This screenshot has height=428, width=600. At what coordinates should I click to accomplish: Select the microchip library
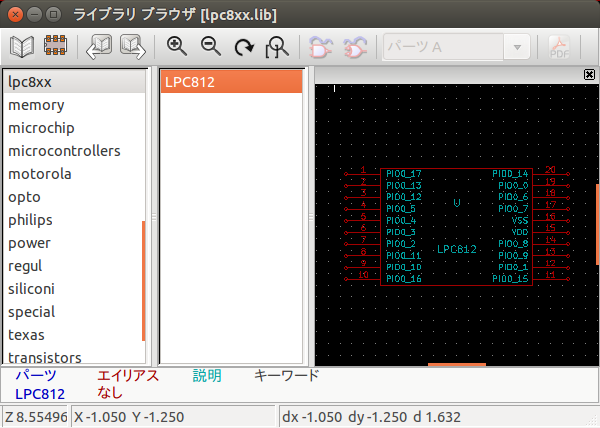[x=74, y=128]
